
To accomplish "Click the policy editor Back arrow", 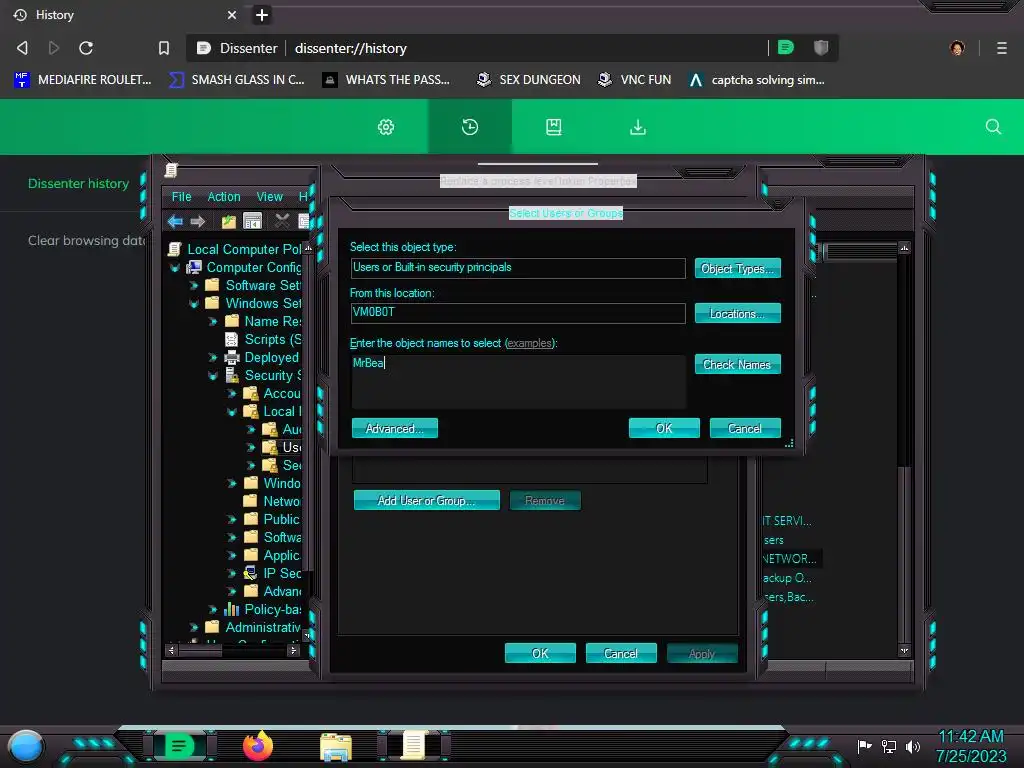I will (175, 221).
